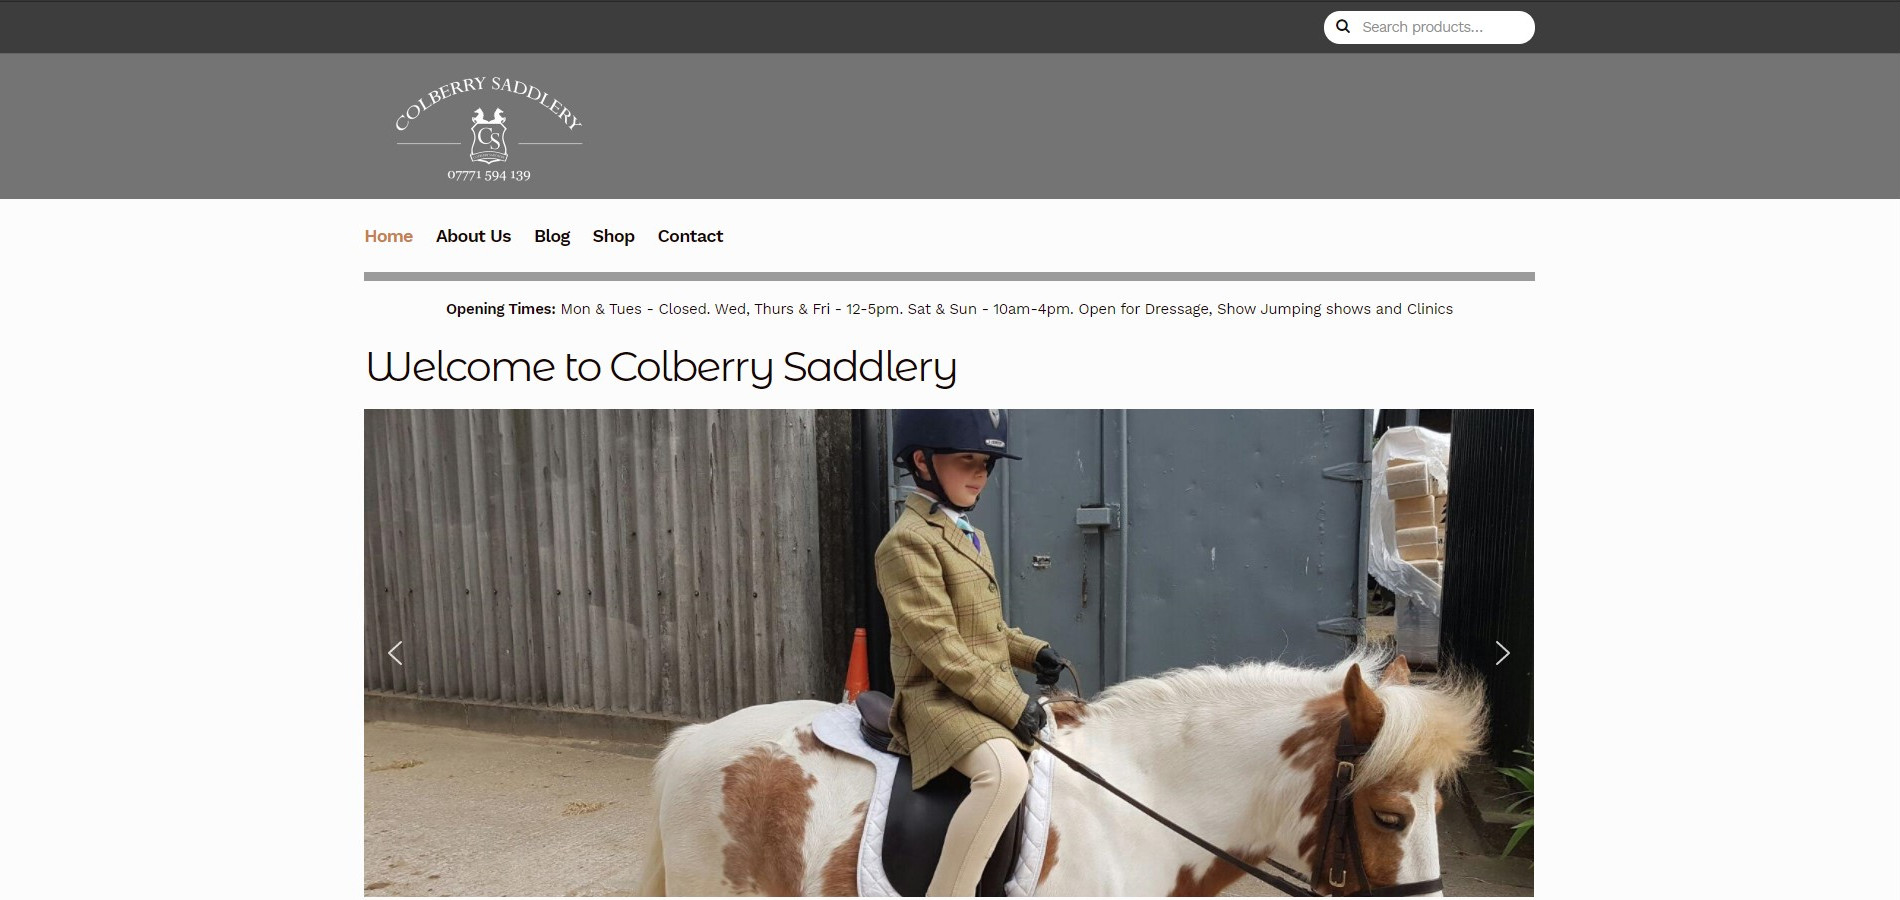Screen dimensions: 1900x900
Task: Click the Welcome to Colberry Saddlery heading
Action: click(x=661, y=367)
